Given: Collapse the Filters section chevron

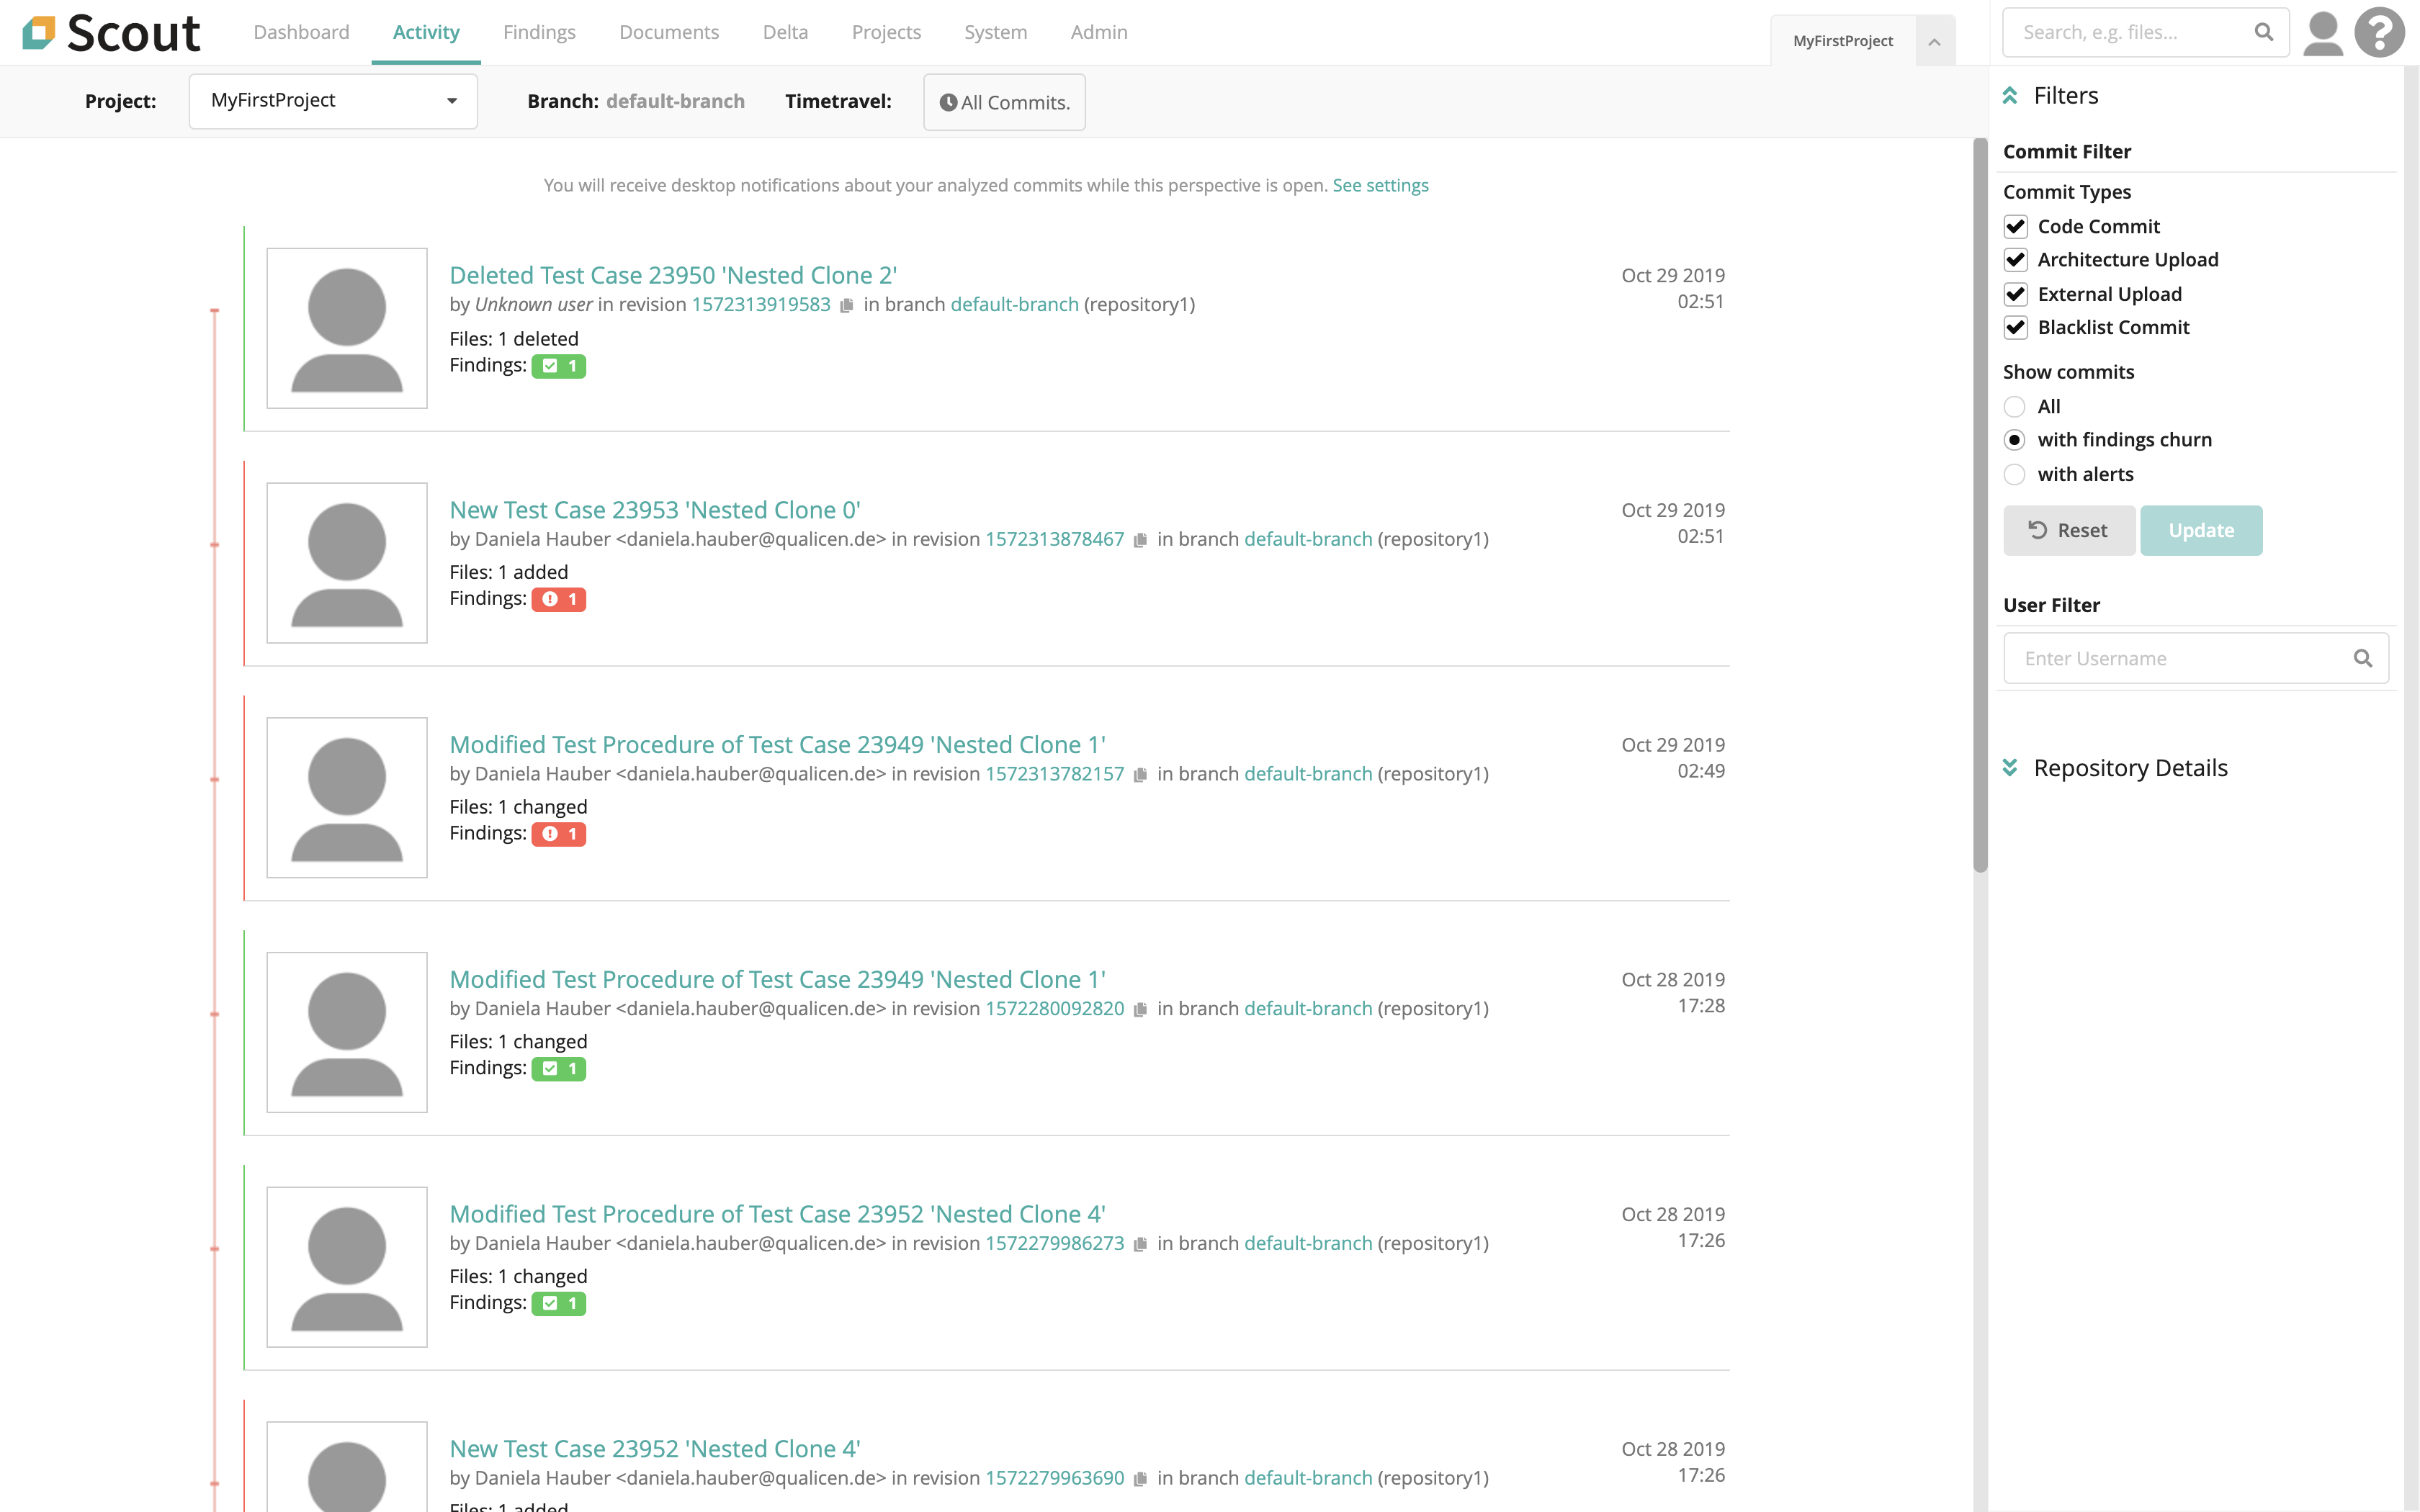Looking at the screenshot, I should [x=2010, y=96].
